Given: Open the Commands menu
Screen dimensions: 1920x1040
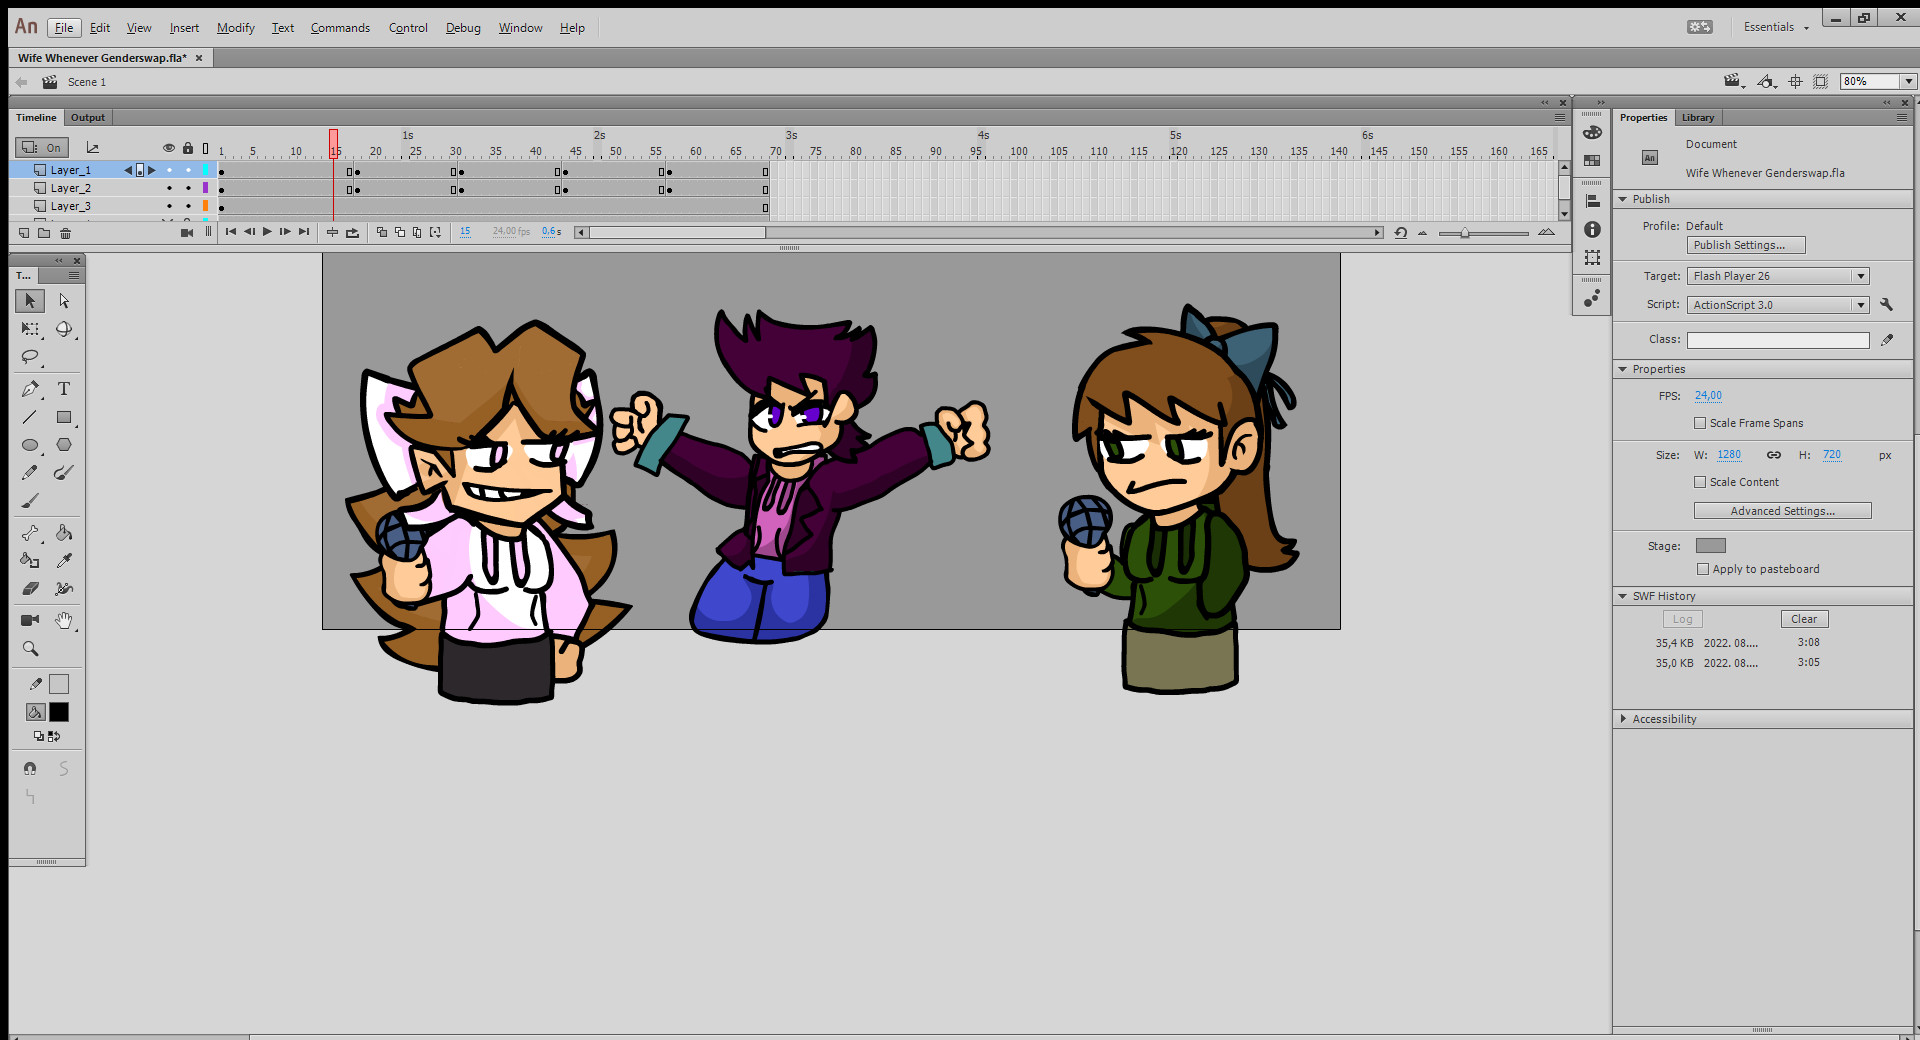Looking at the screenshot, I should coord(340,28).
